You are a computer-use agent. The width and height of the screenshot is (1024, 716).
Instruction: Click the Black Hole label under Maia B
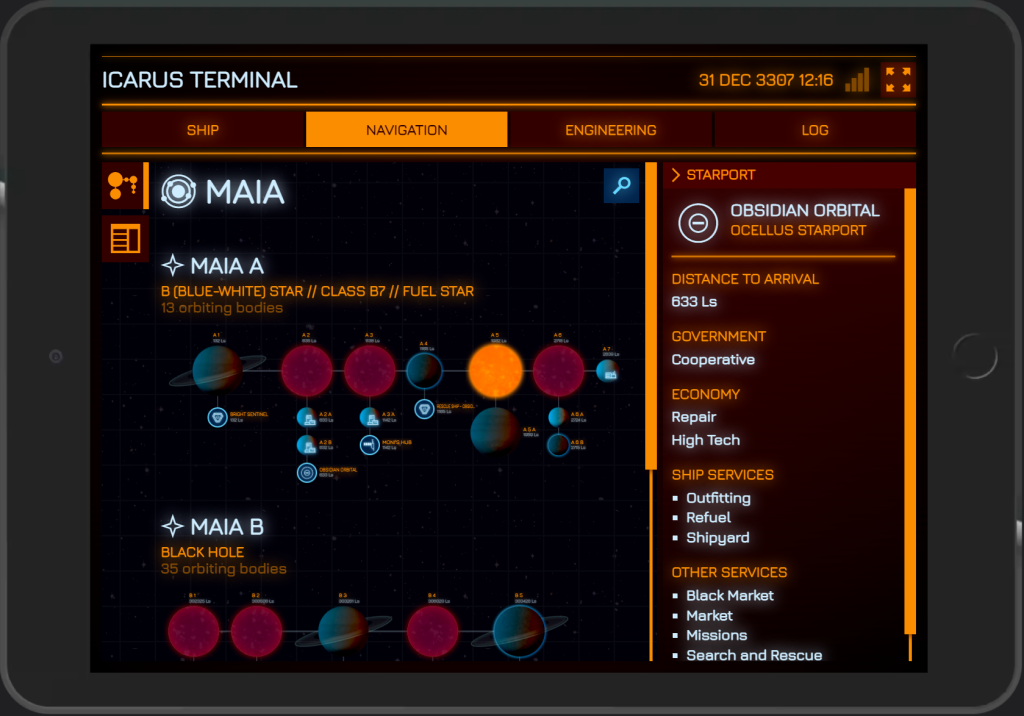(202, 553)
